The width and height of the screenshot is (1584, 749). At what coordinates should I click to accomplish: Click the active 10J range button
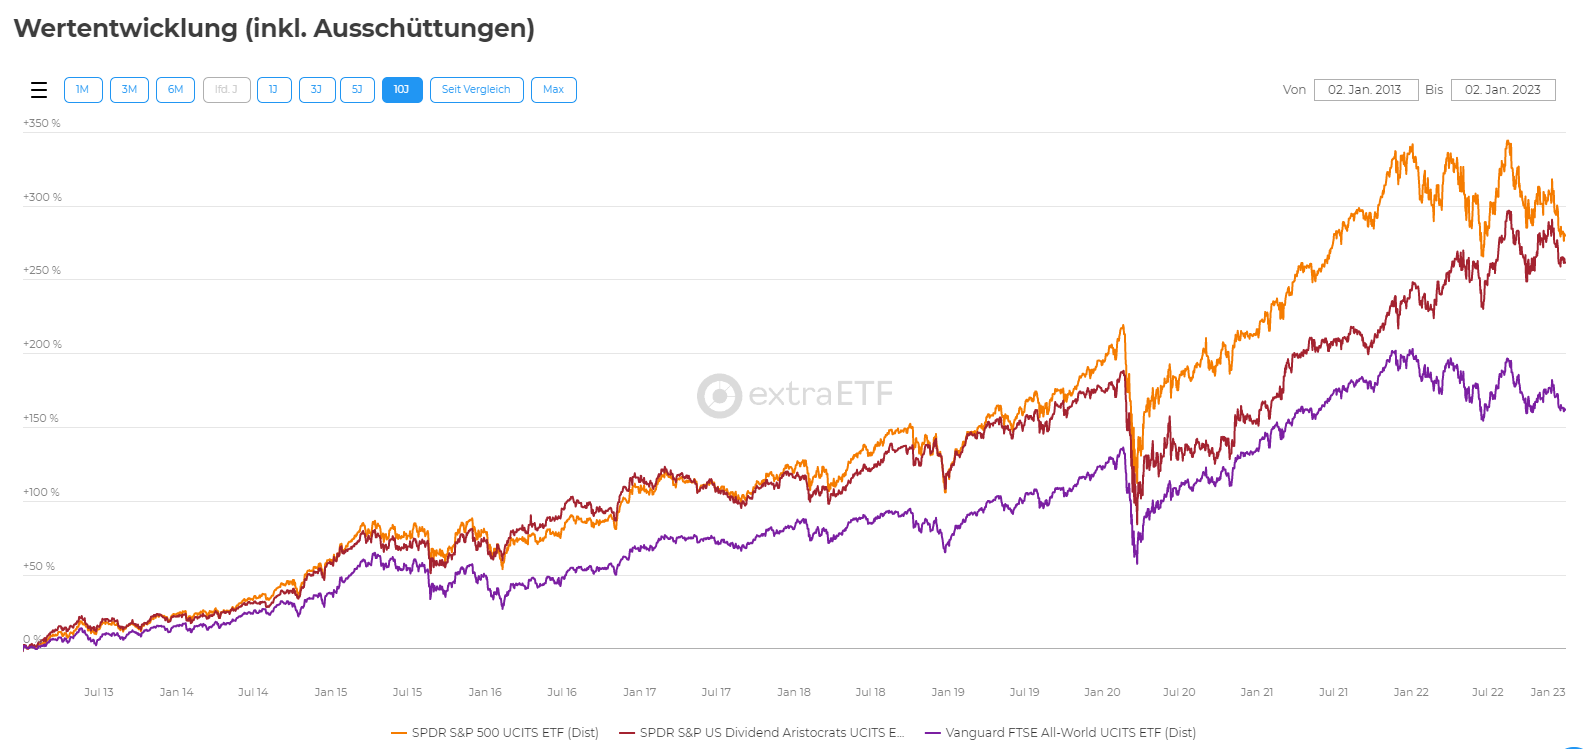(x=401, y=90)
